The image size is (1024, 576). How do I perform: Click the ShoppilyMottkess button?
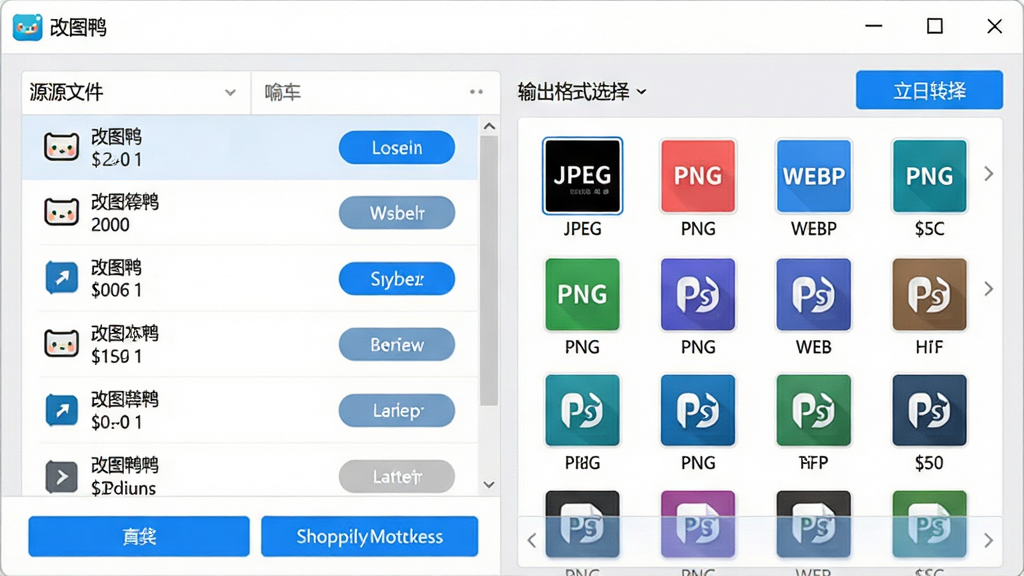[370, 536]
